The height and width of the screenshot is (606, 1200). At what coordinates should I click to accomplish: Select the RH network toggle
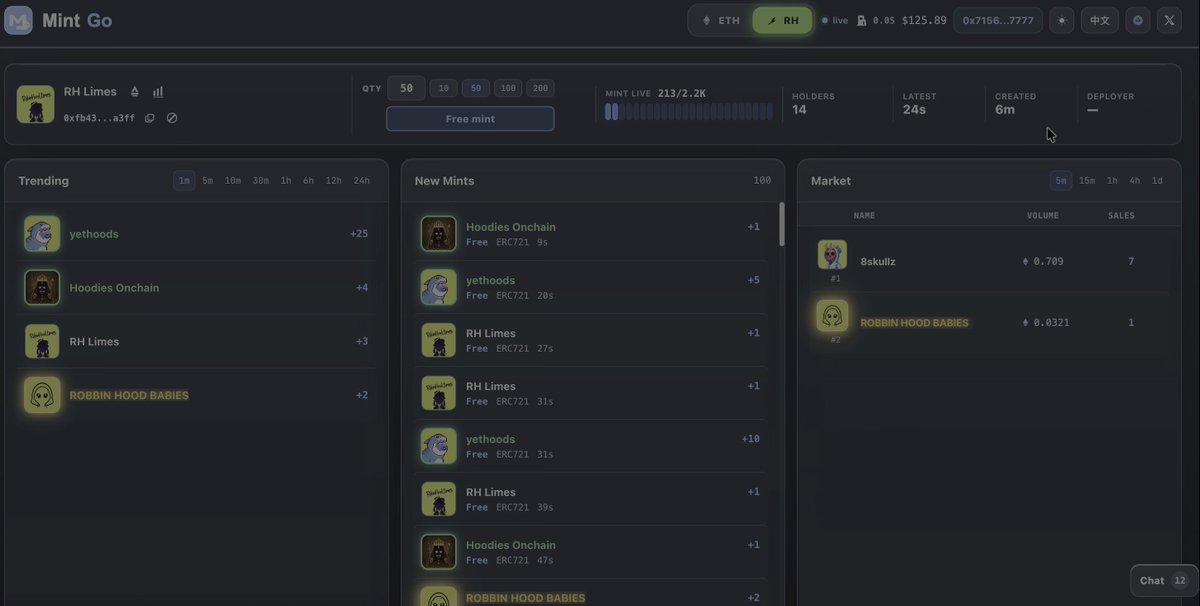783,20
